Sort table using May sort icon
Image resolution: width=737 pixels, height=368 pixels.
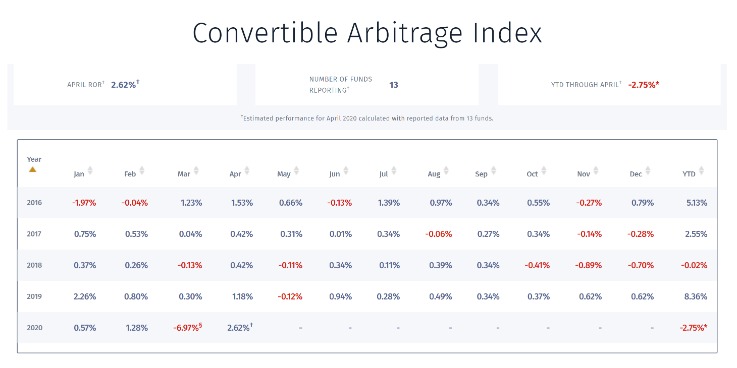click(296, 171)
